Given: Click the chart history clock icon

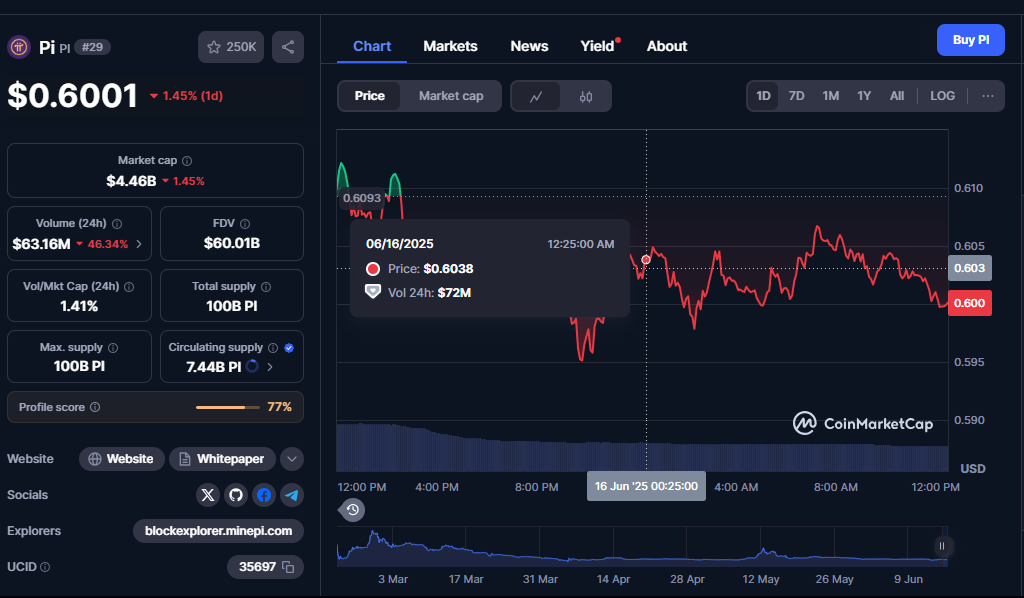Looking at the screenshot, I should pyautogui.click(x=352, y=510).
